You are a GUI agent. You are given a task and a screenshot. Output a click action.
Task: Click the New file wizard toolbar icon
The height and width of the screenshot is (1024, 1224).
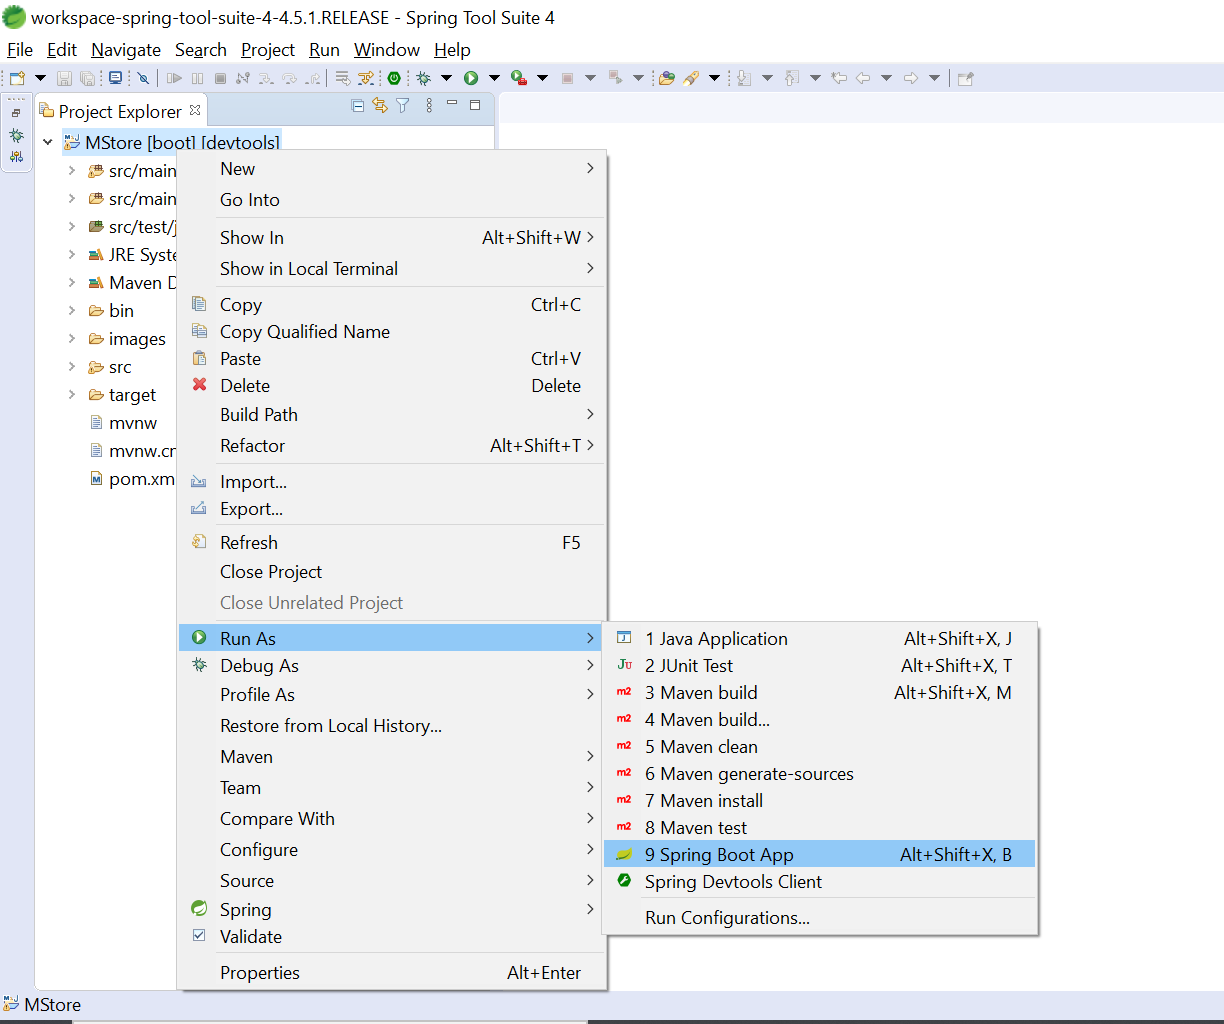17,78
